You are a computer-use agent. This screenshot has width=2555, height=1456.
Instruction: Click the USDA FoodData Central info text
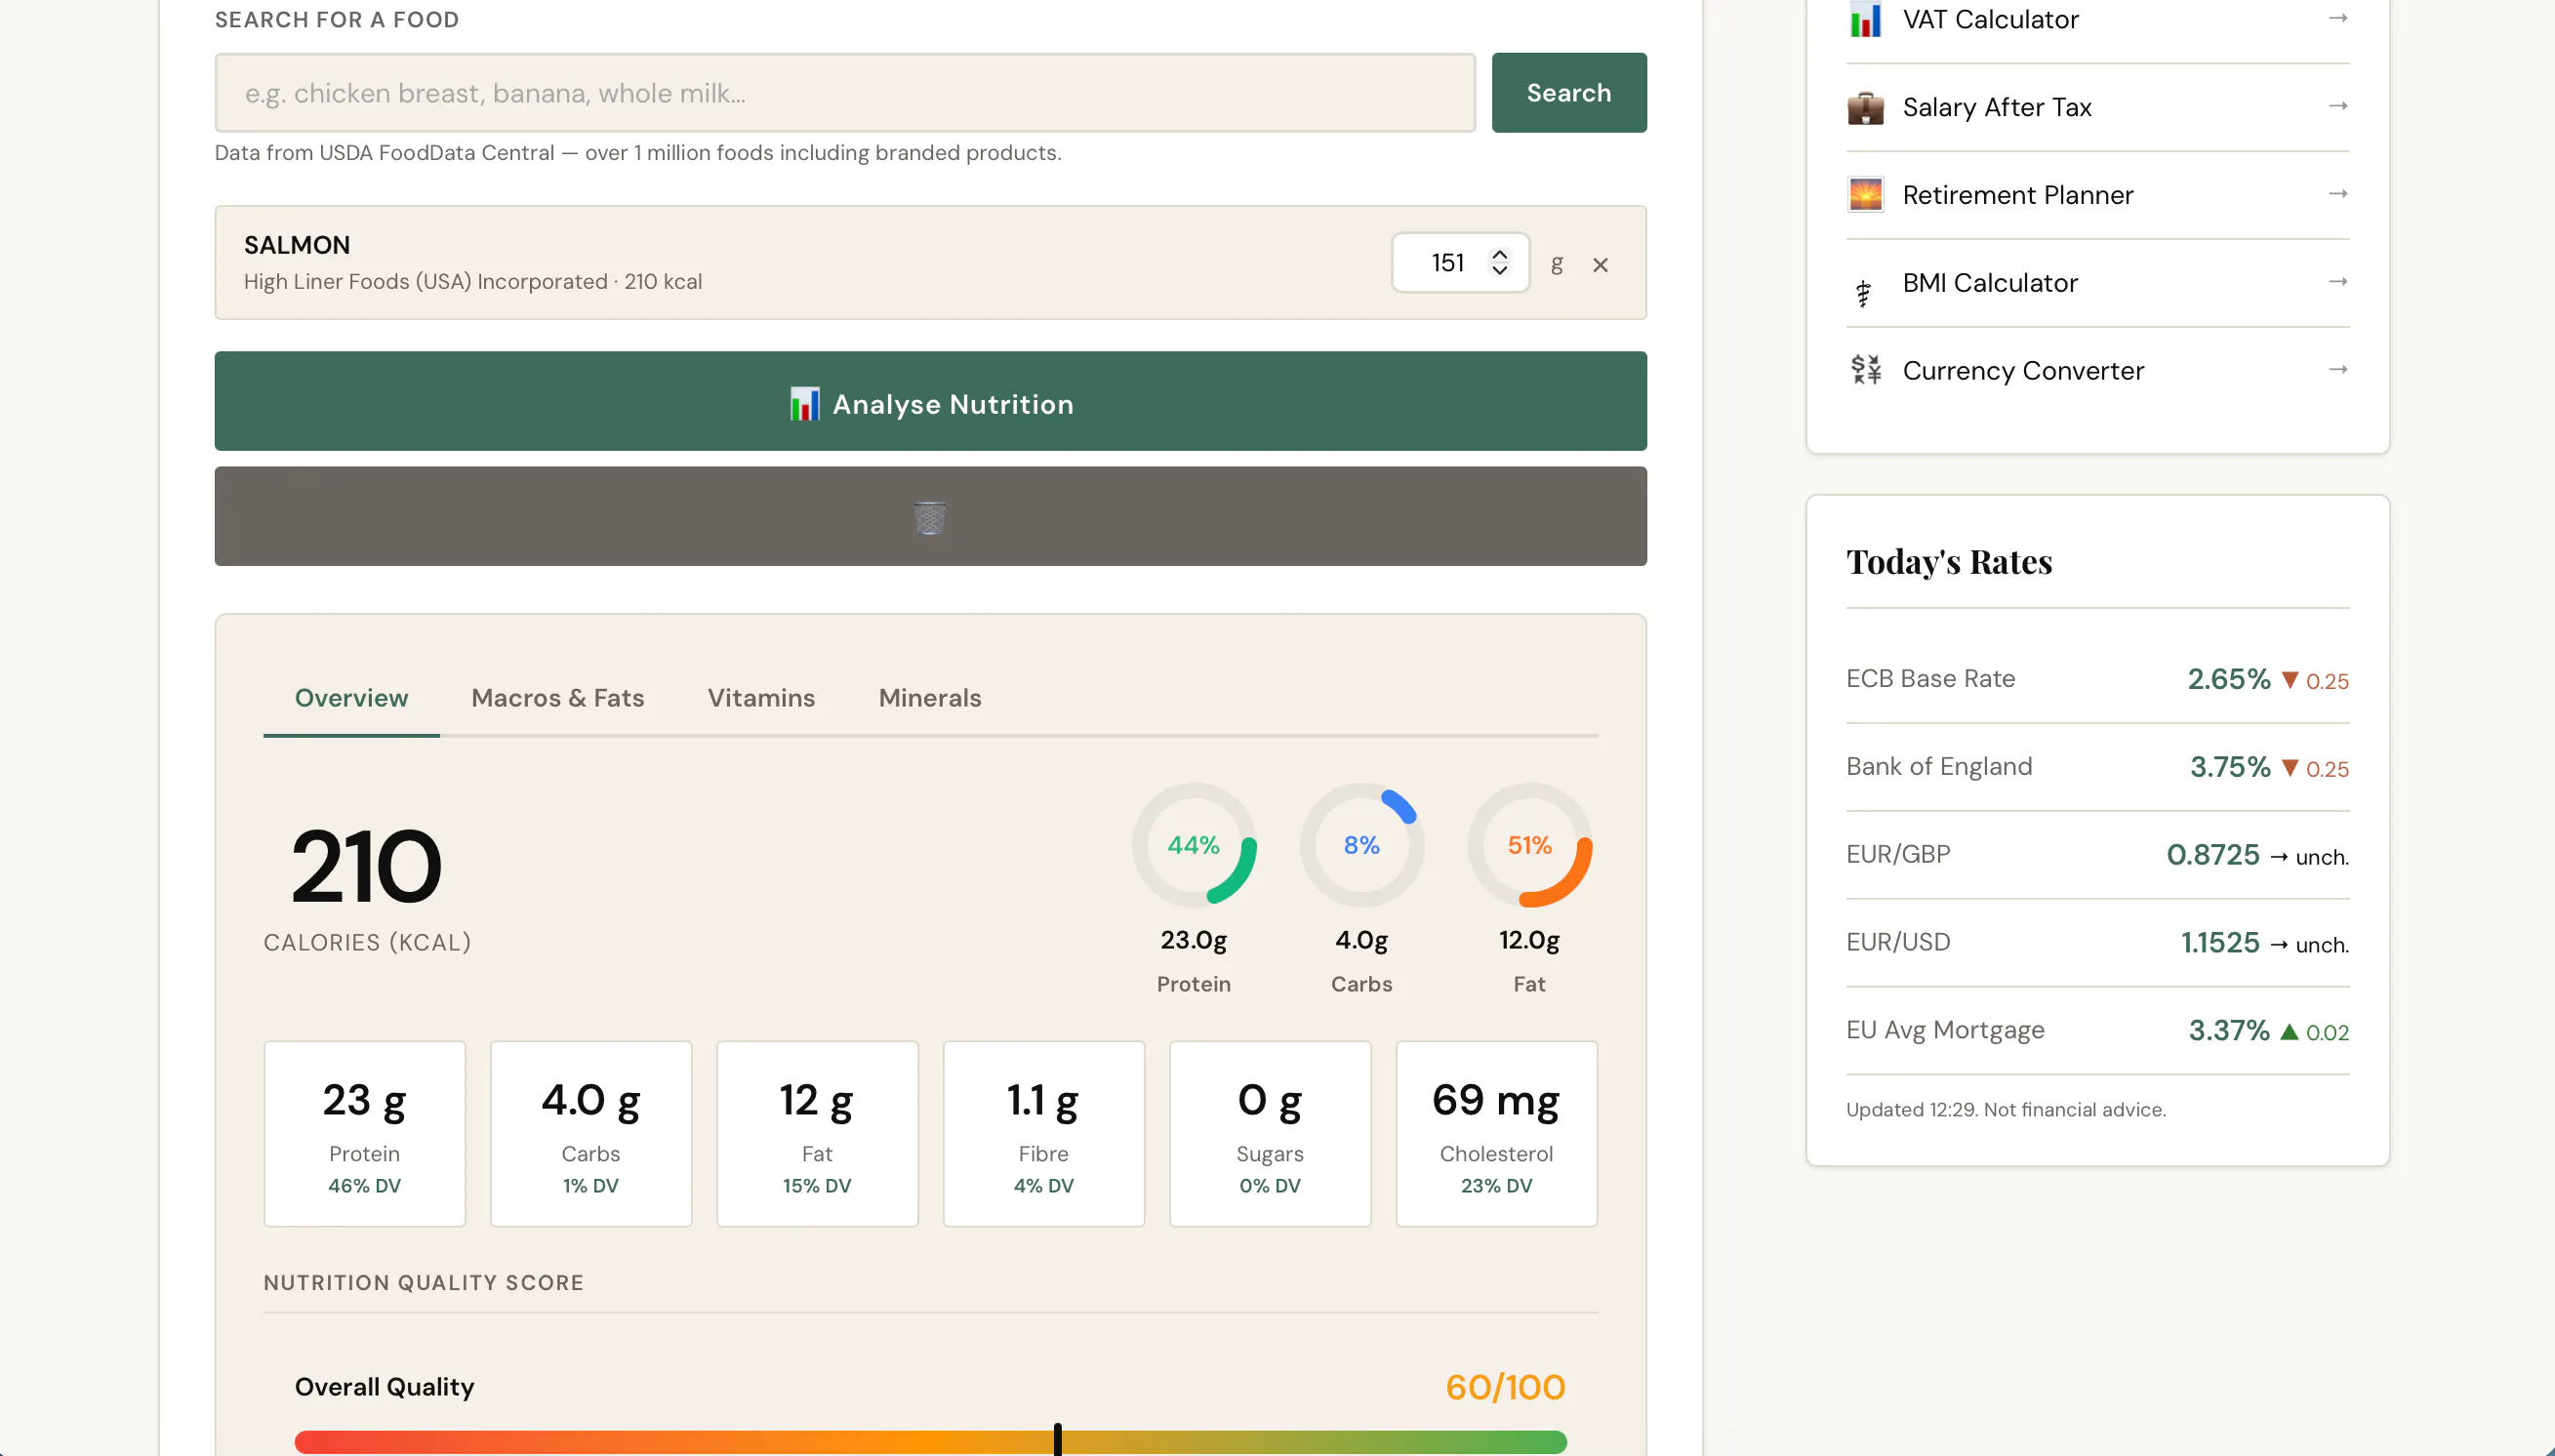click(638, 153)
